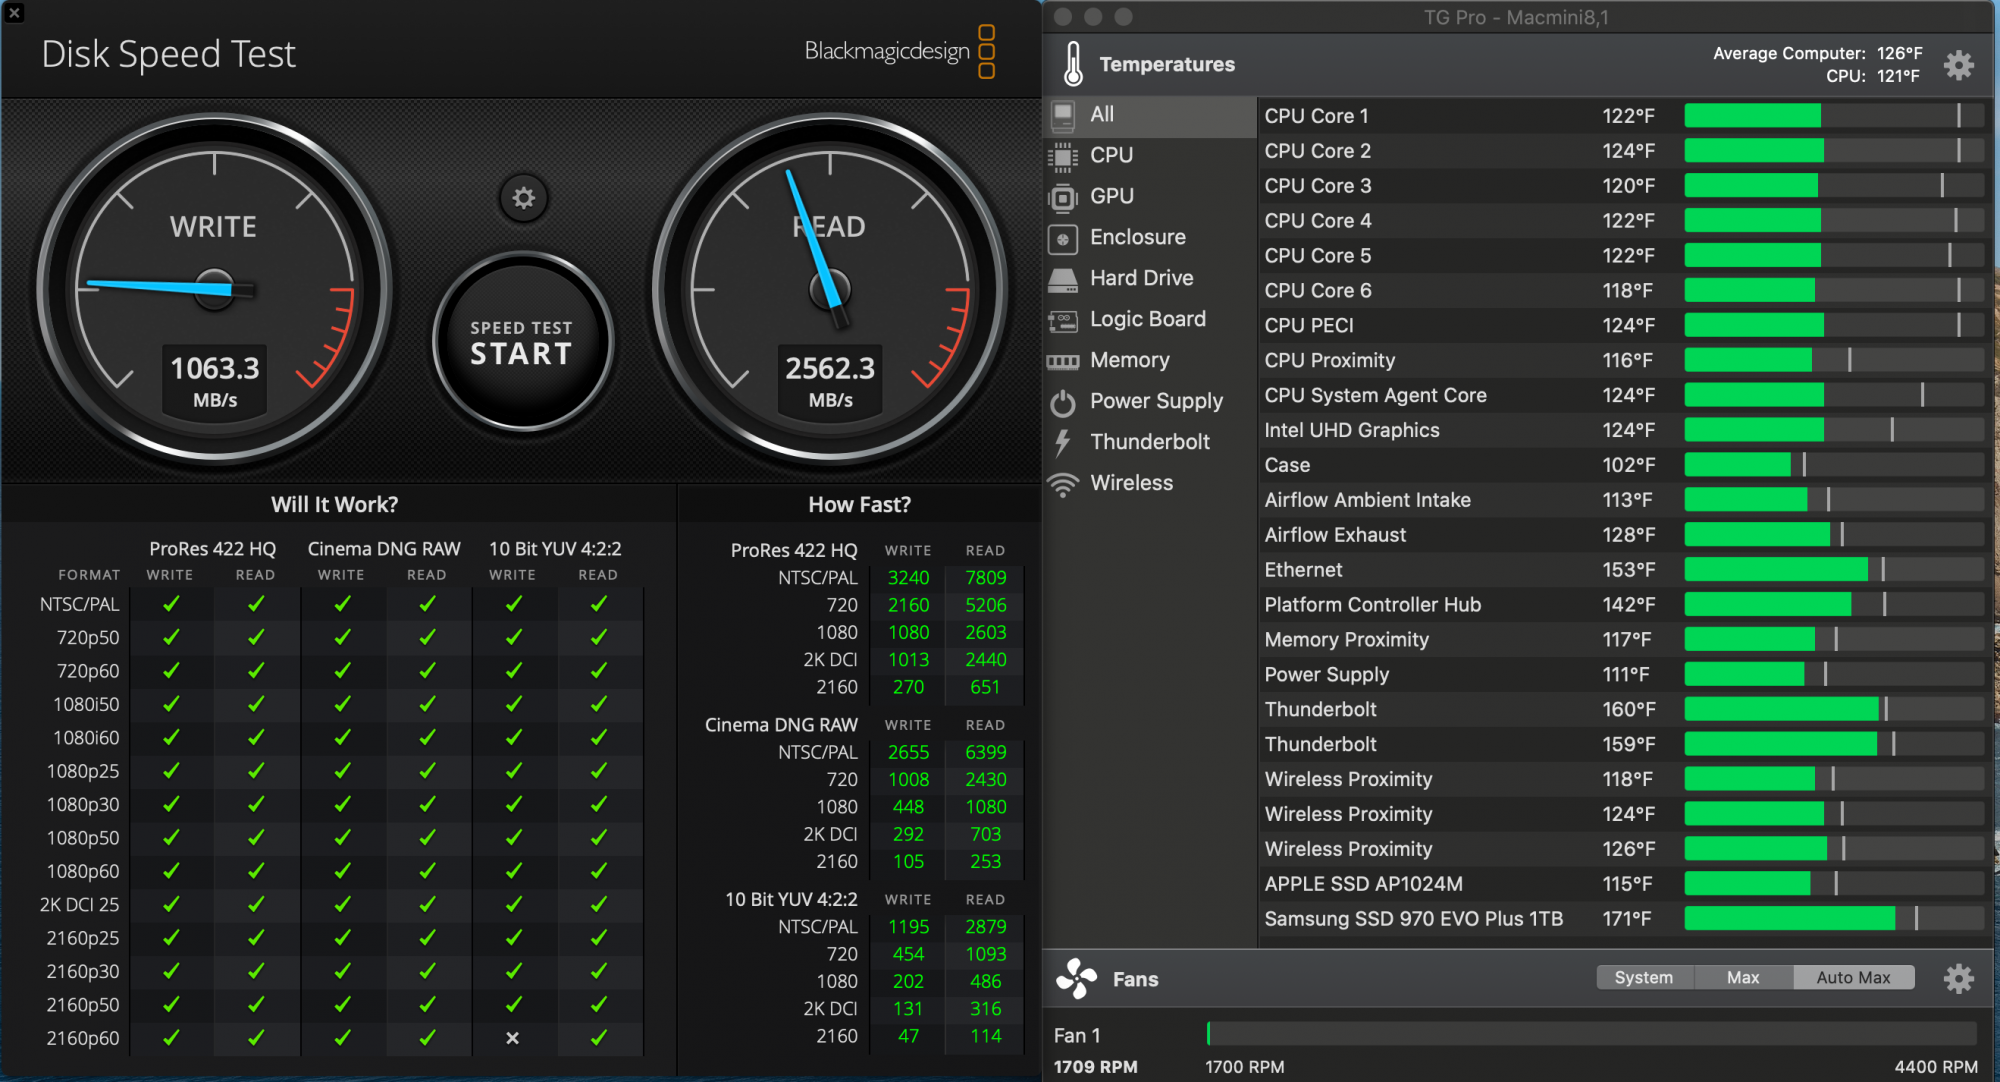Click the 1080p25 format row label
This screenshot has height=1082, width=2000.
83,771
